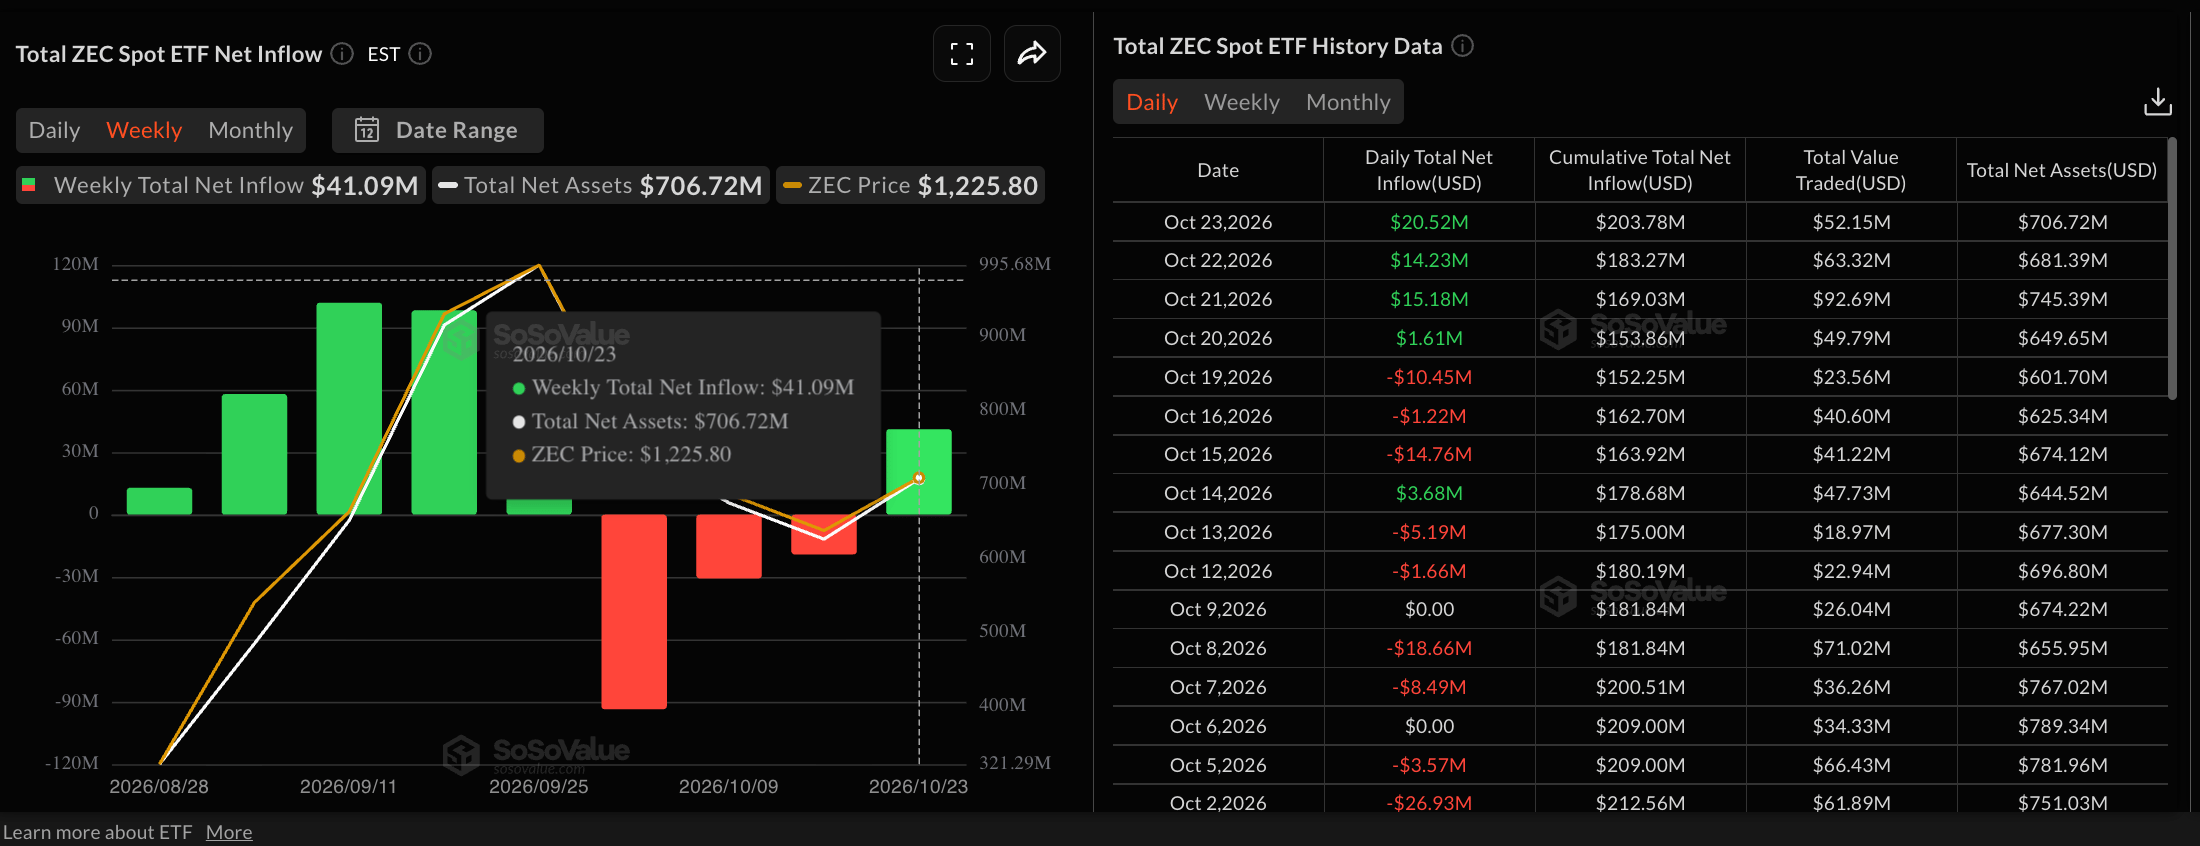Share the ZEC Net Inflow chart
Viewport: 2200px width, 846px height.
[x=1032, y=54]
